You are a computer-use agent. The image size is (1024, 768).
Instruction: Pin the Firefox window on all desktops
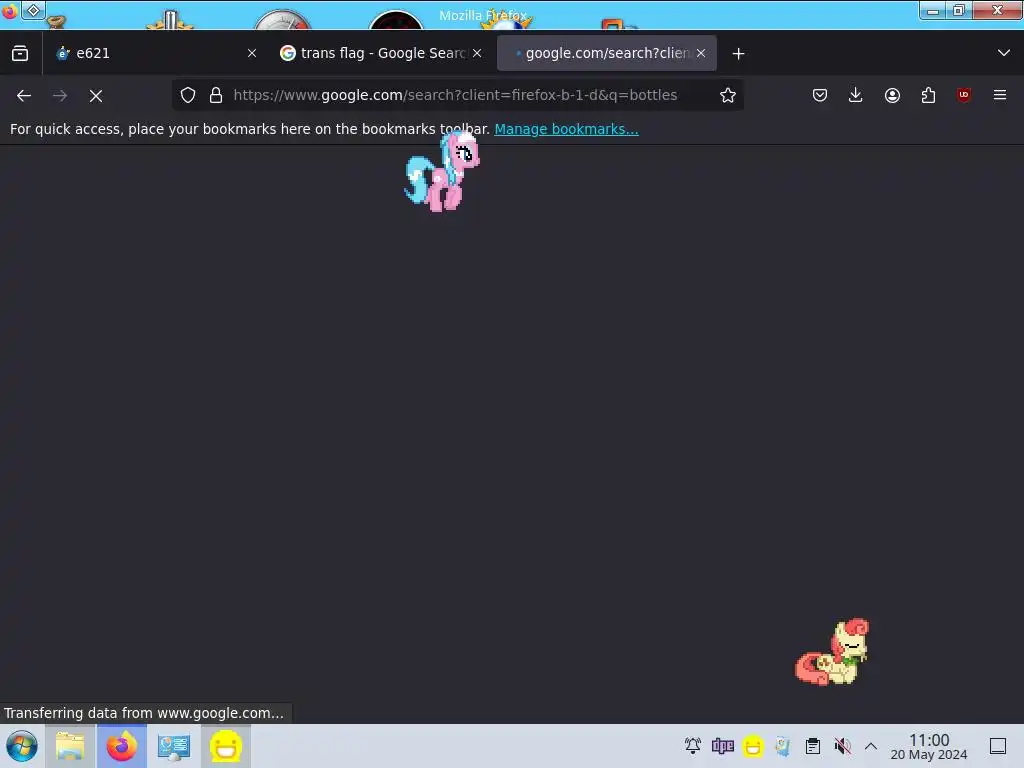click(33, 10)
